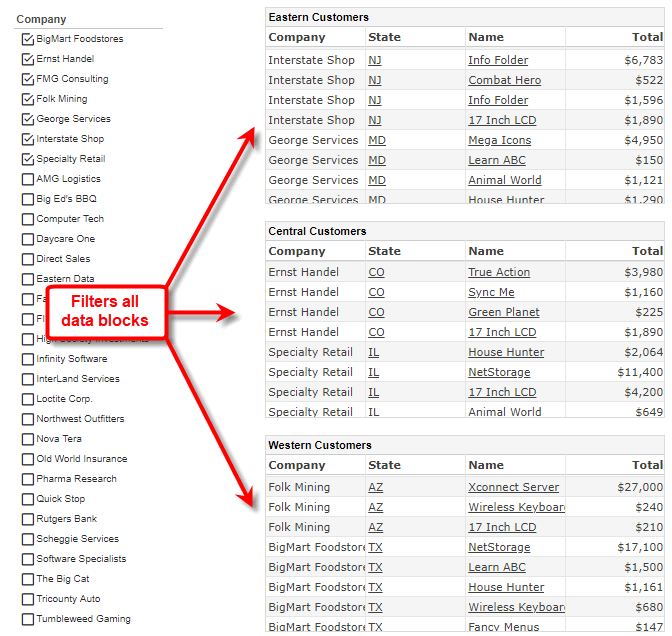The width and height of the screenshot is (672, 636).
Task: Click Company column header in Eastern Customers
Action: coord(296,37)
